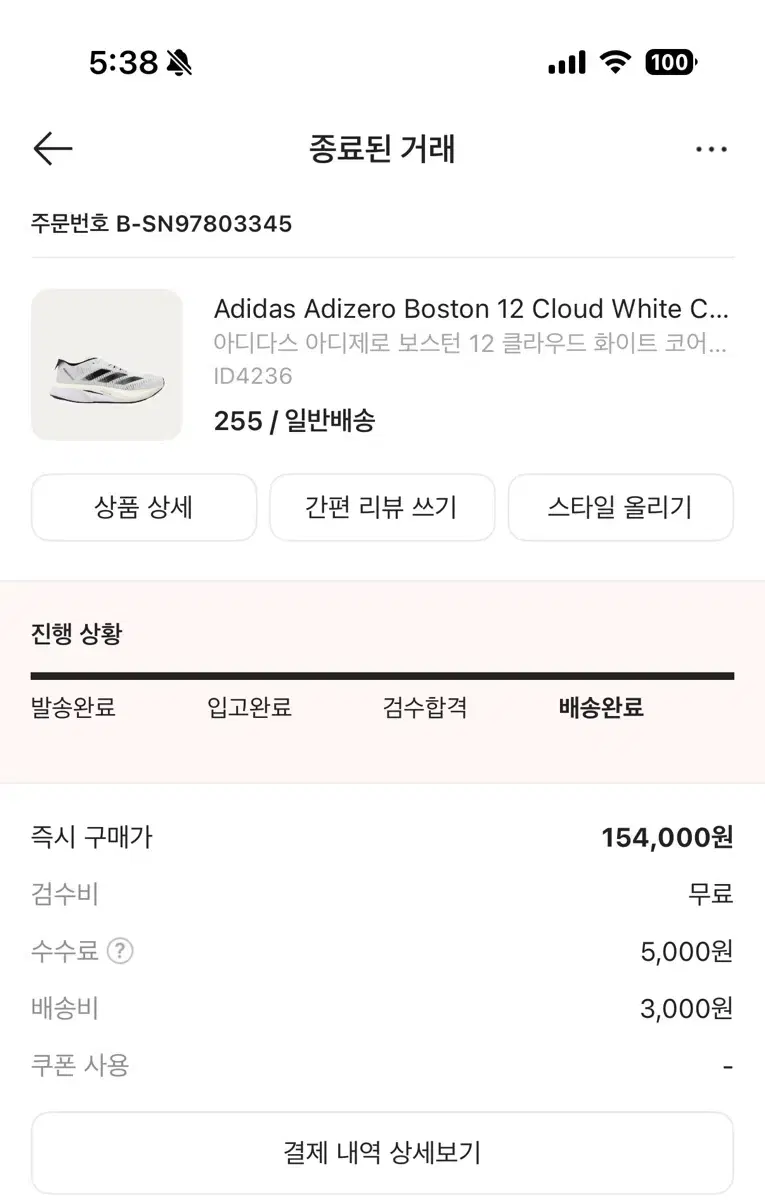Tap the muted bell icon in status bar
Screen dimensions: 765x1200
coord(180,64)
